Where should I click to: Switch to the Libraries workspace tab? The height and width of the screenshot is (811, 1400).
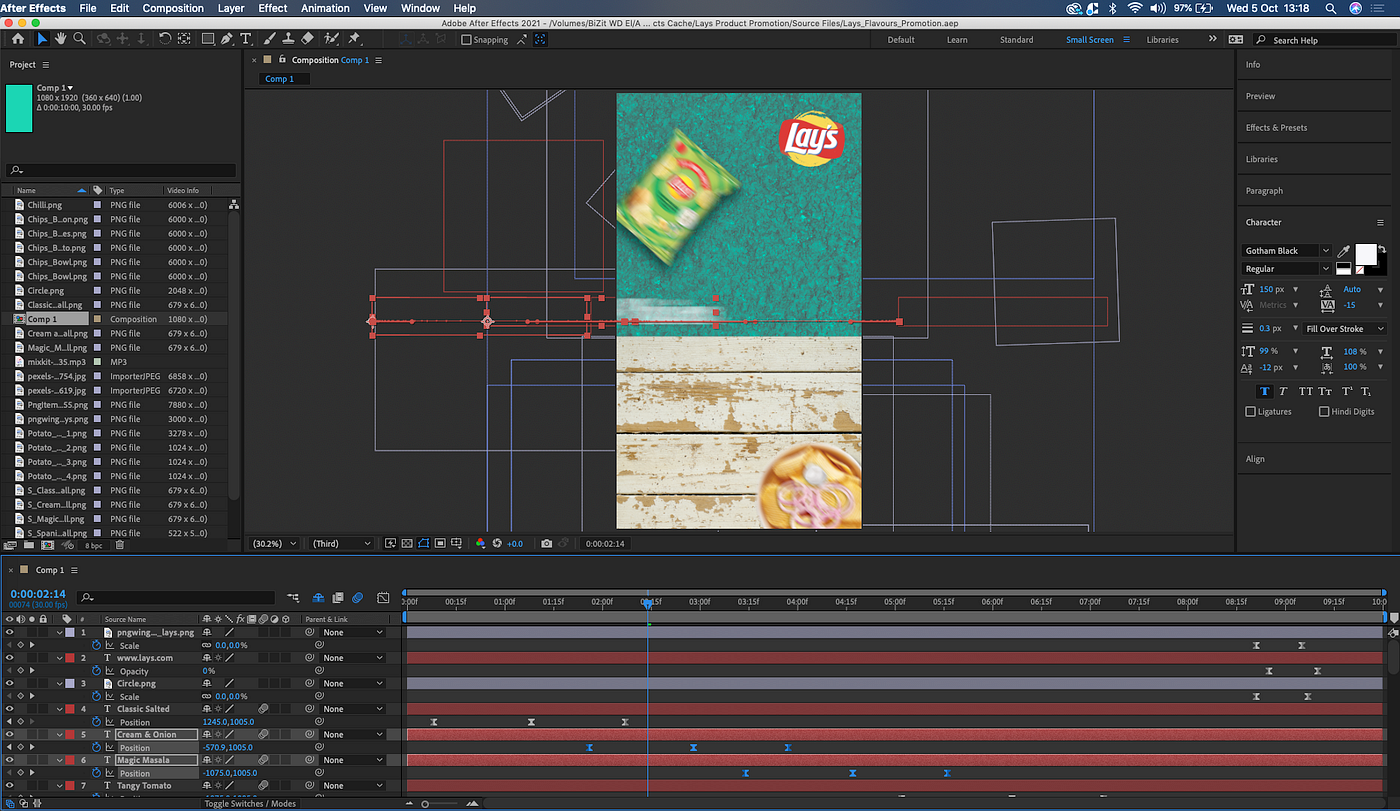(x=1162, y=40)
